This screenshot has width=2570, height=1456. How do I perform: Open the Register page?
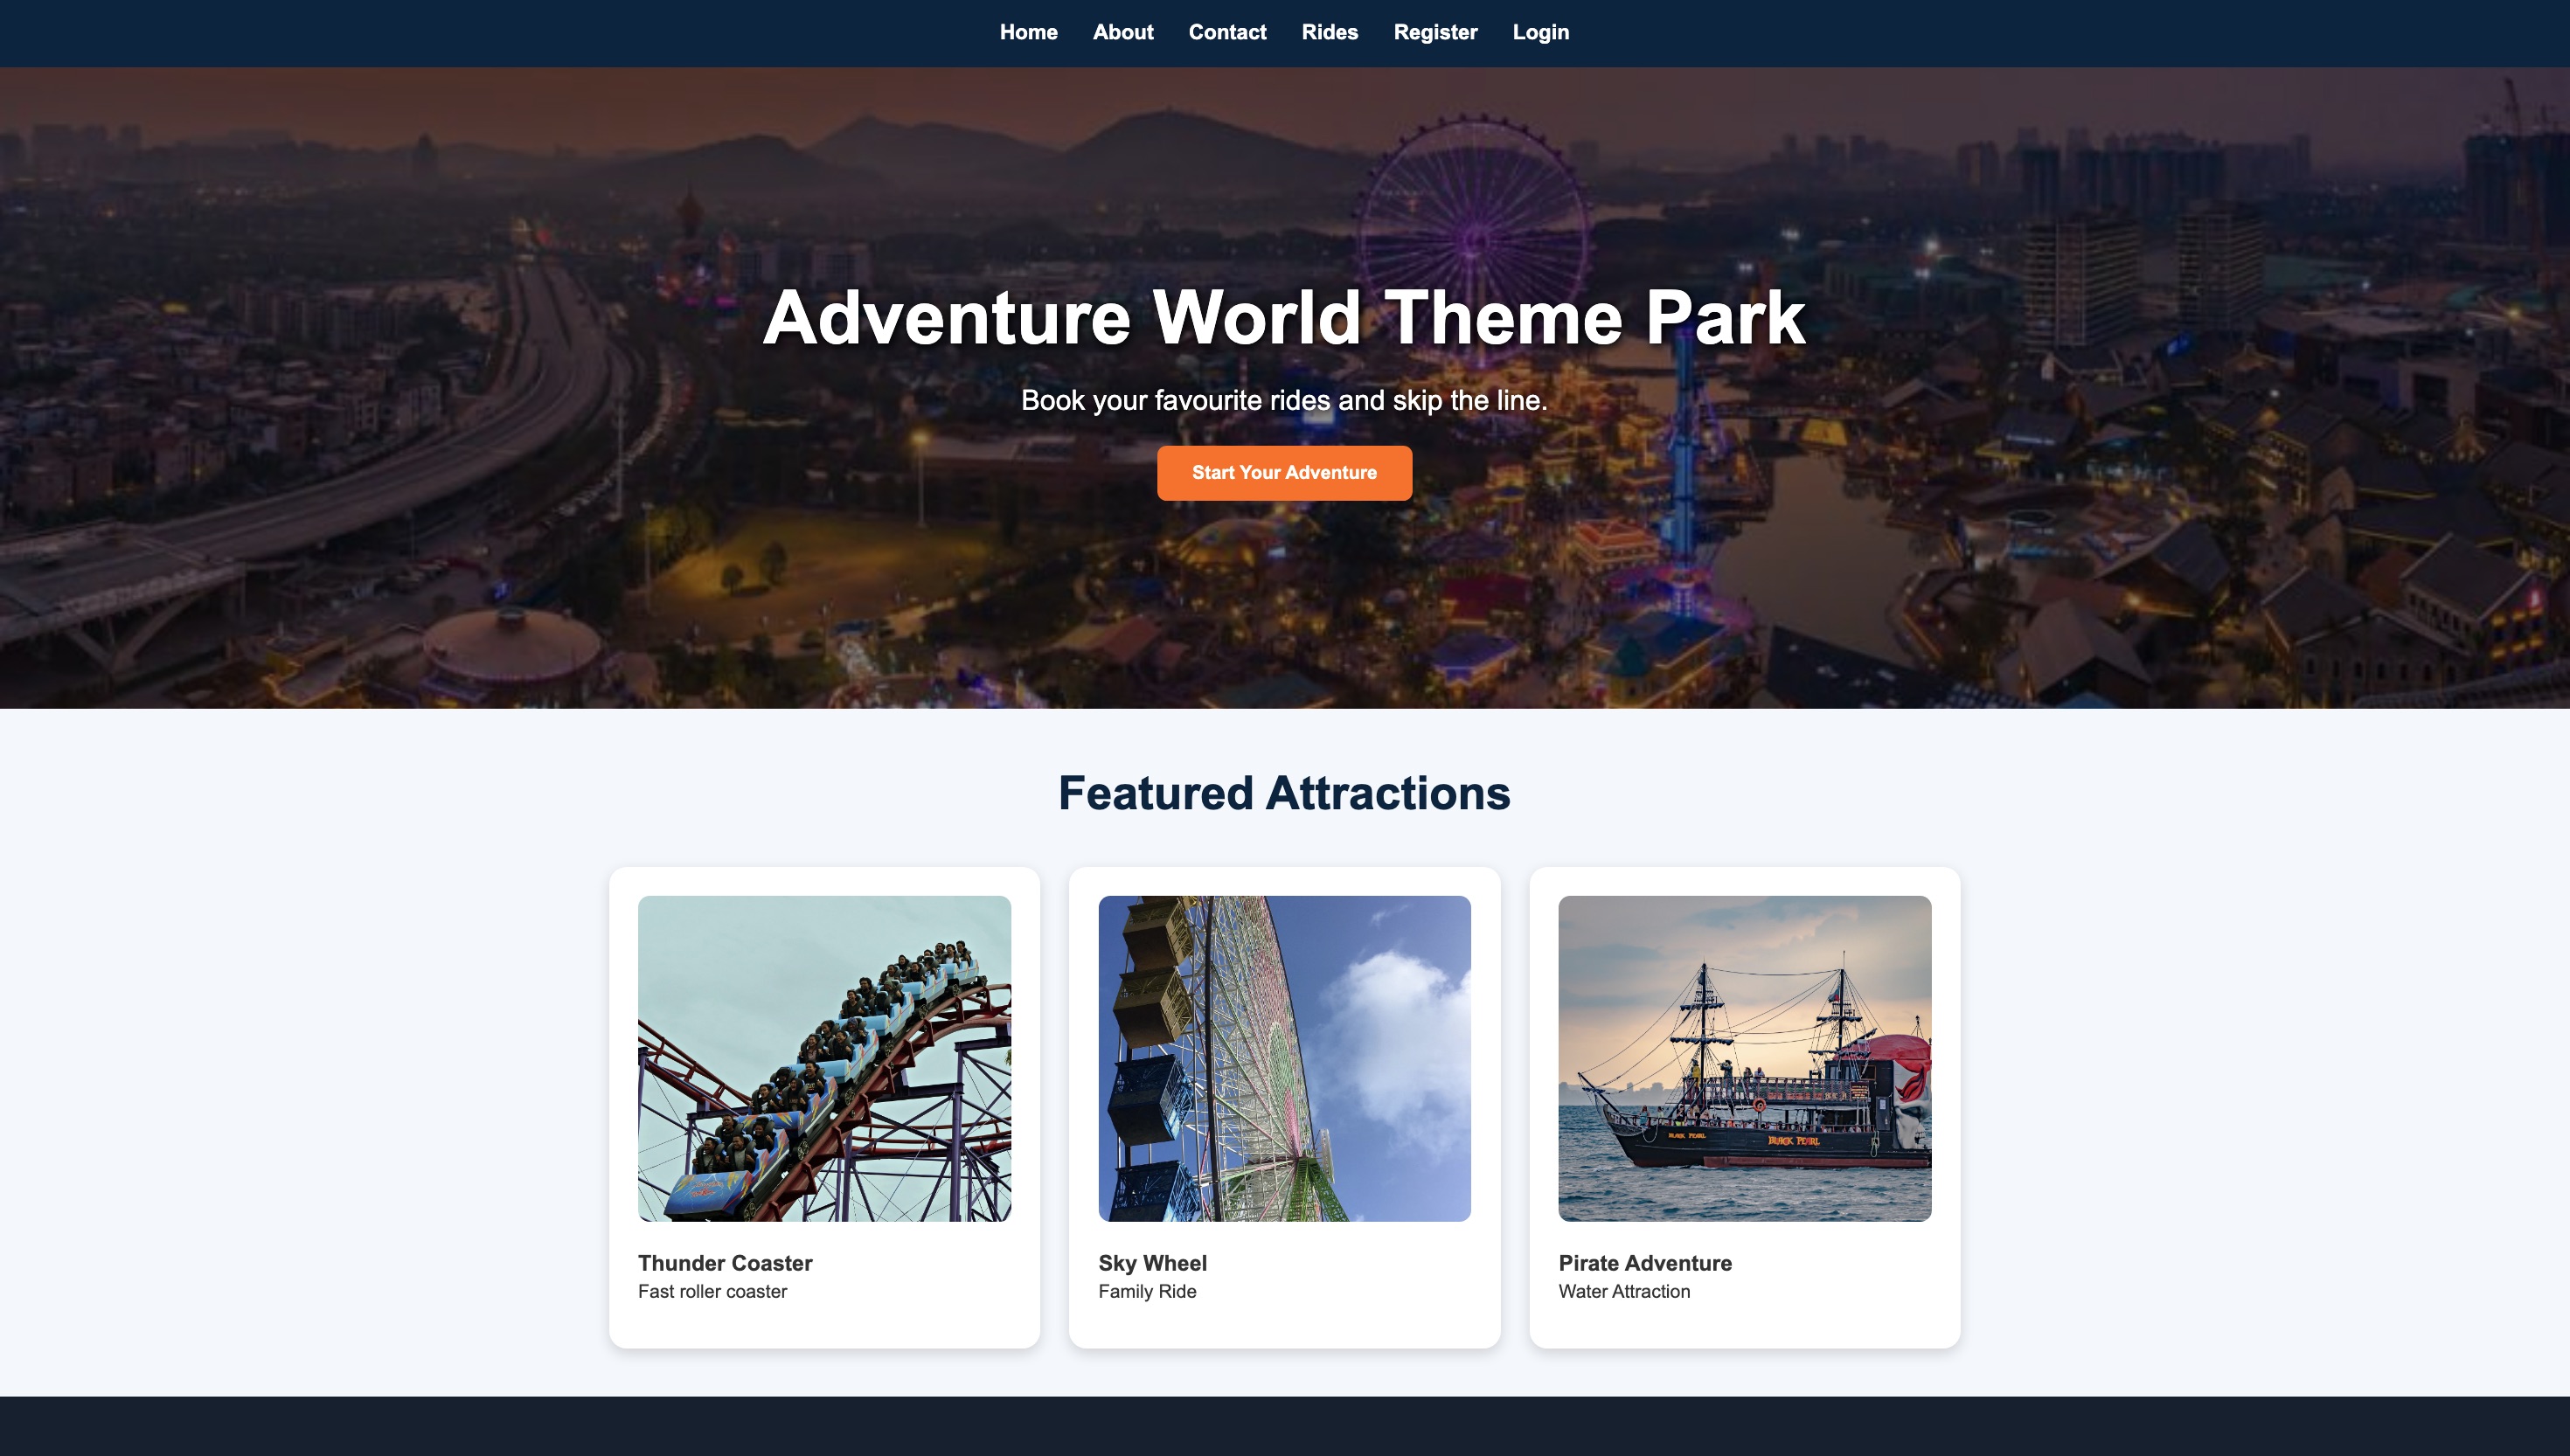tap(1435, 32)
